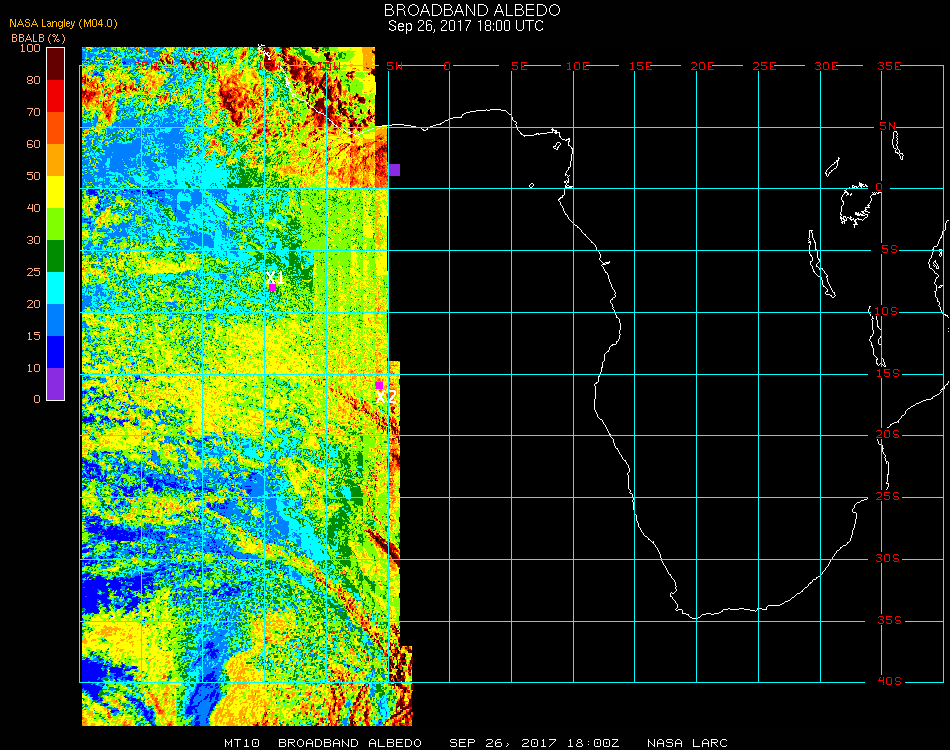This screenshot has width=950, height=750.
Task: Click the legend value 15
Action: (x=33, y=336)
